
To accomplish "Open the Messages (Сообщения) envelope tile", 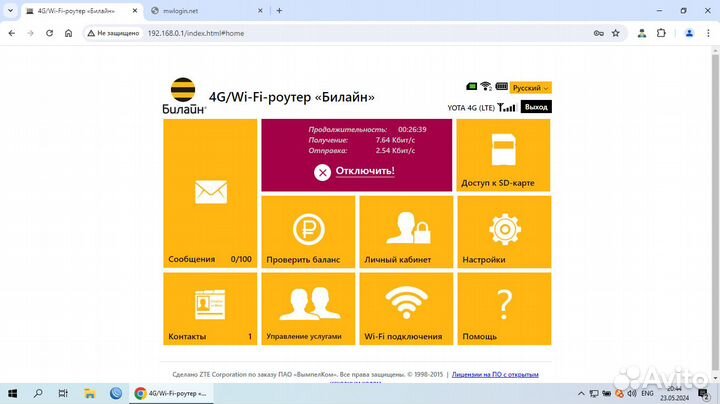I will (210, 193).
